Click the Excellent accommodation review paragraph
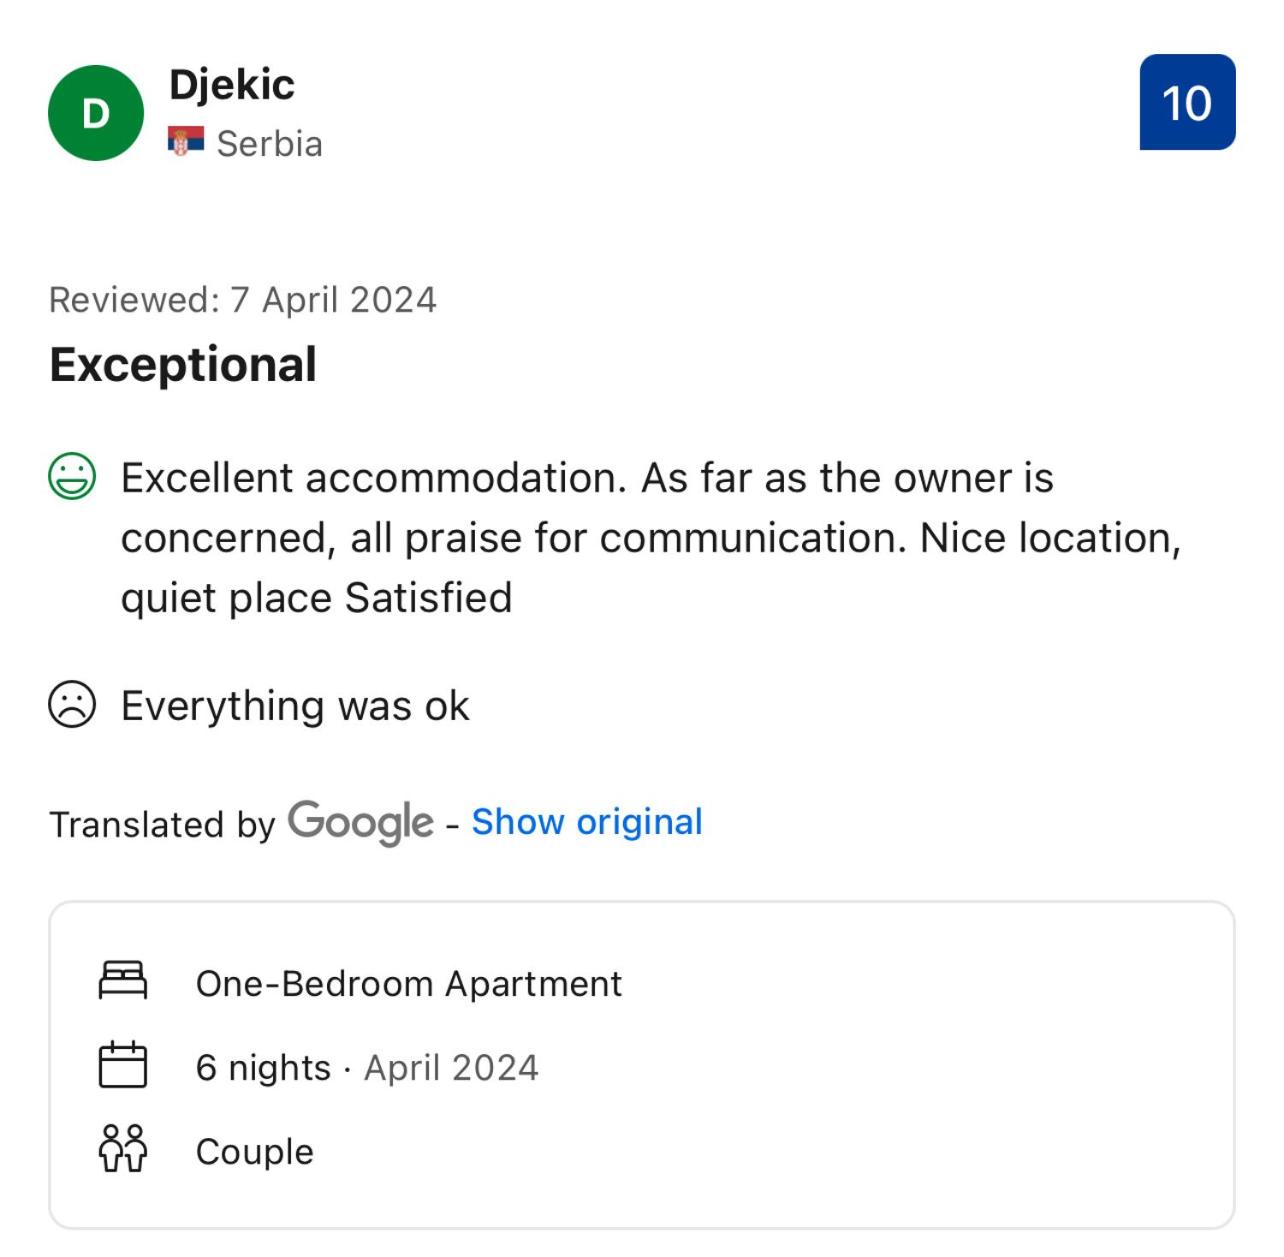1284x1257 pixels. click(x=651, y=538)
